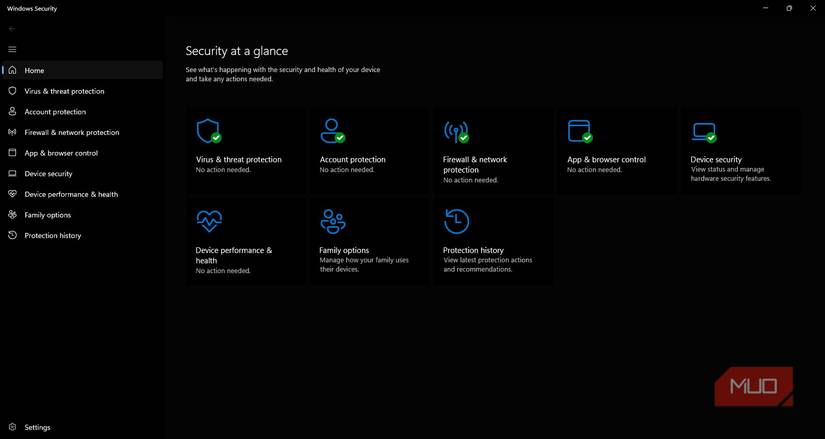Open the Family options card title

344,250
